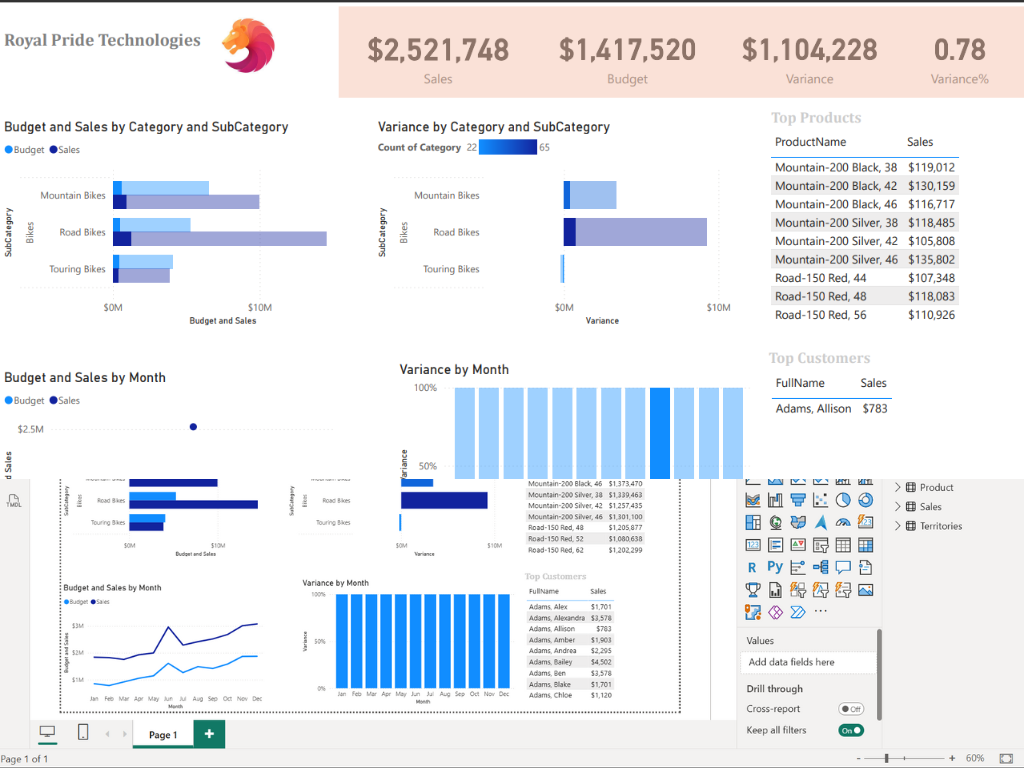Viewport: 1024px width, 768px height.
Task: Toggle the Keep all filters switch
Action: tap(851, 730)
